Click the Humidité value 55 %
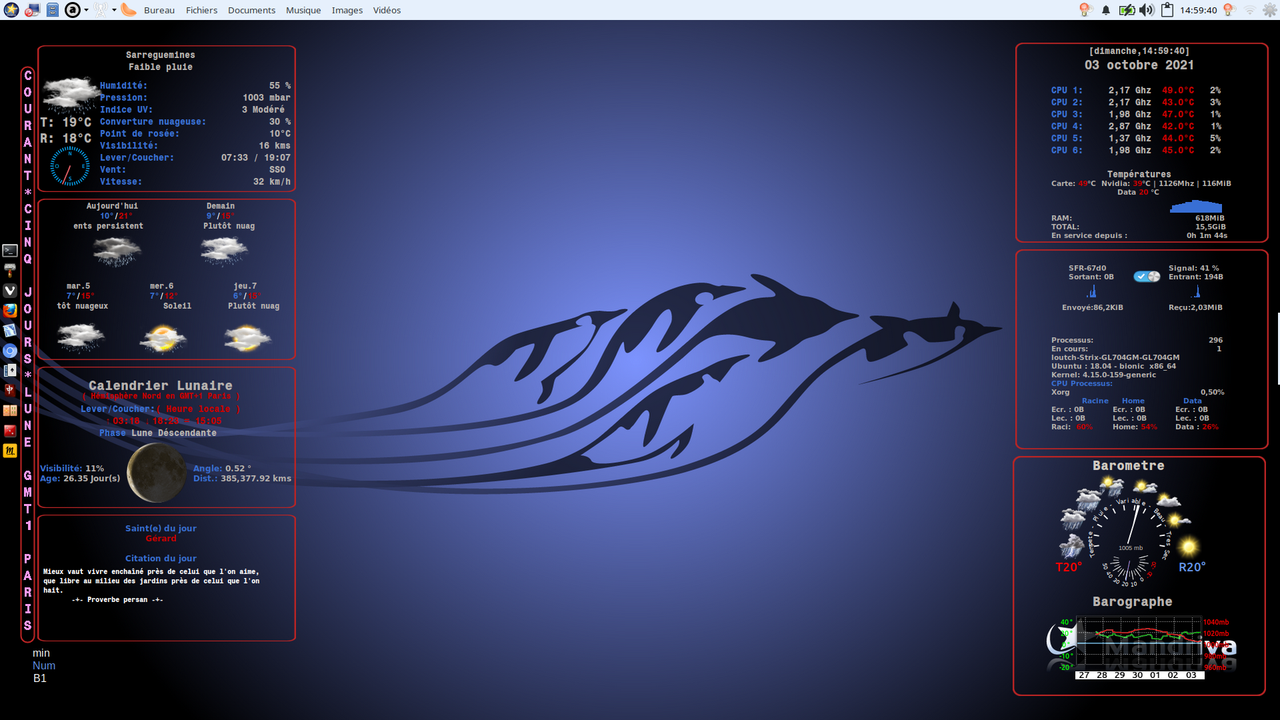 click(x=280, y=86)
